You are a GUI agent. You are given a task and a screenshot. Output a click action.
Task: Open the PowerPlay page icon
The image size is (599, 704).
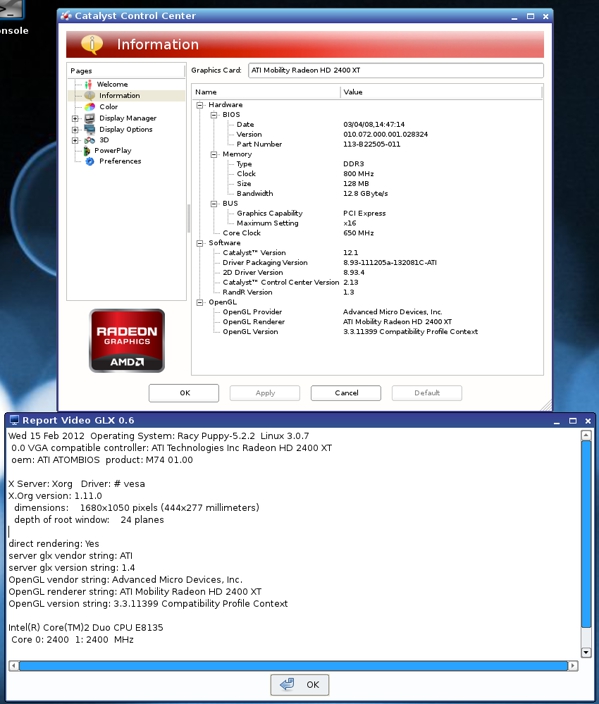87,150
